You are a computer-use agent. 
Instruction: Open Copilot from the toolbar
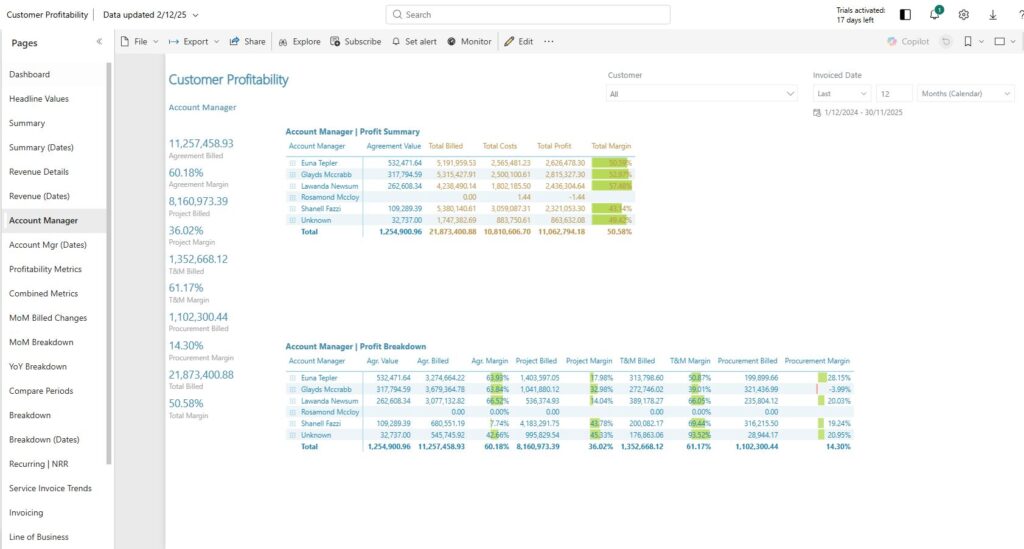908,42
